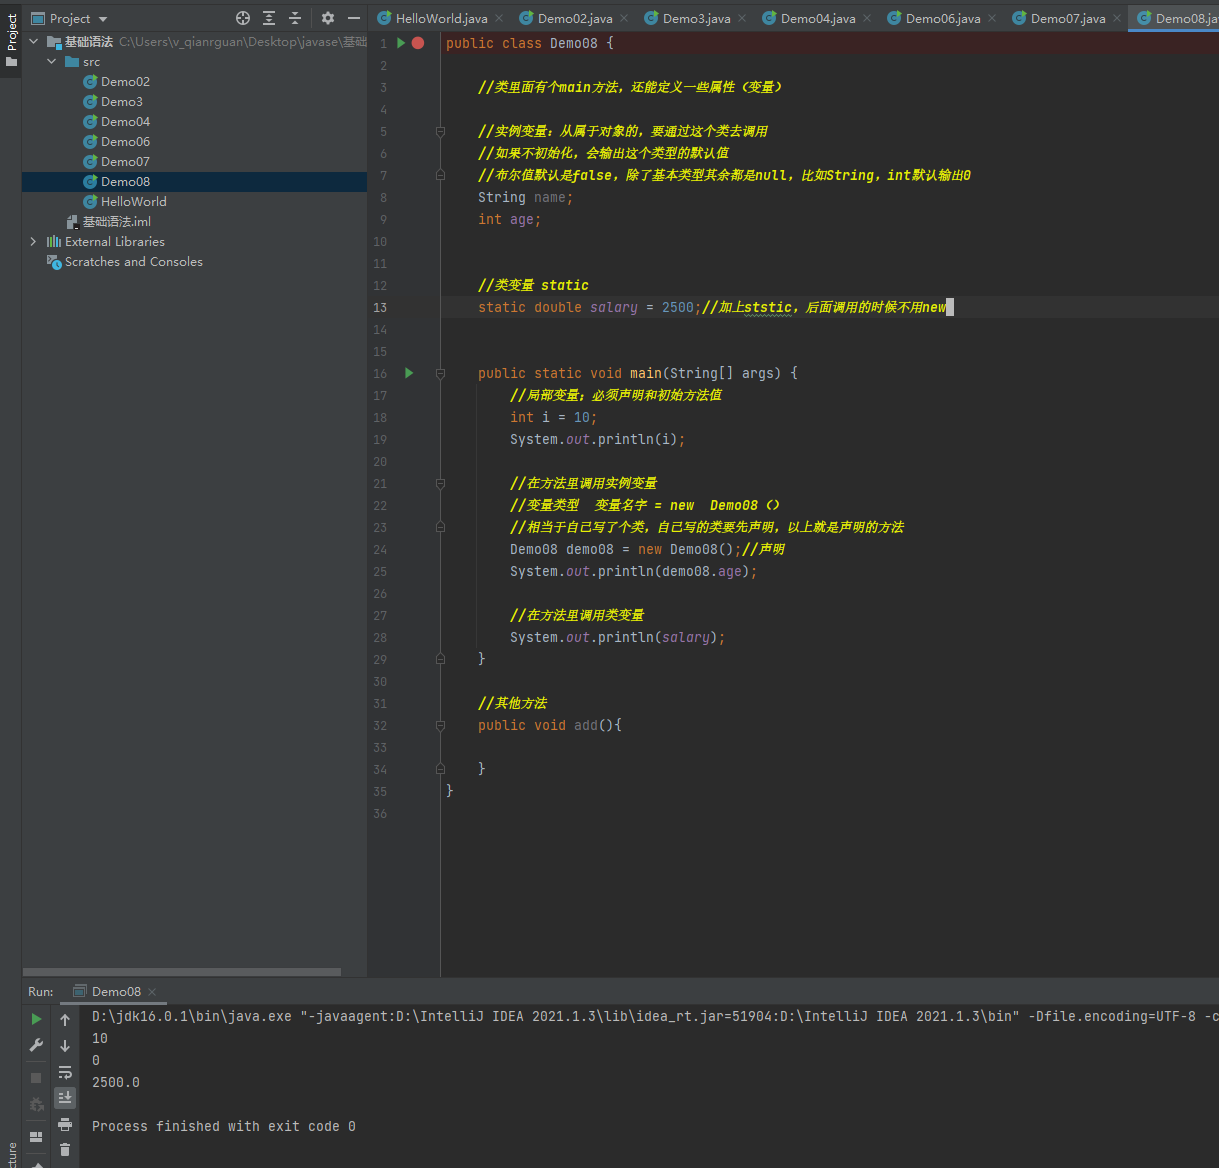Expand External Libraries node
This screenshot has width=1219, height=1168.
coord(34,242)
